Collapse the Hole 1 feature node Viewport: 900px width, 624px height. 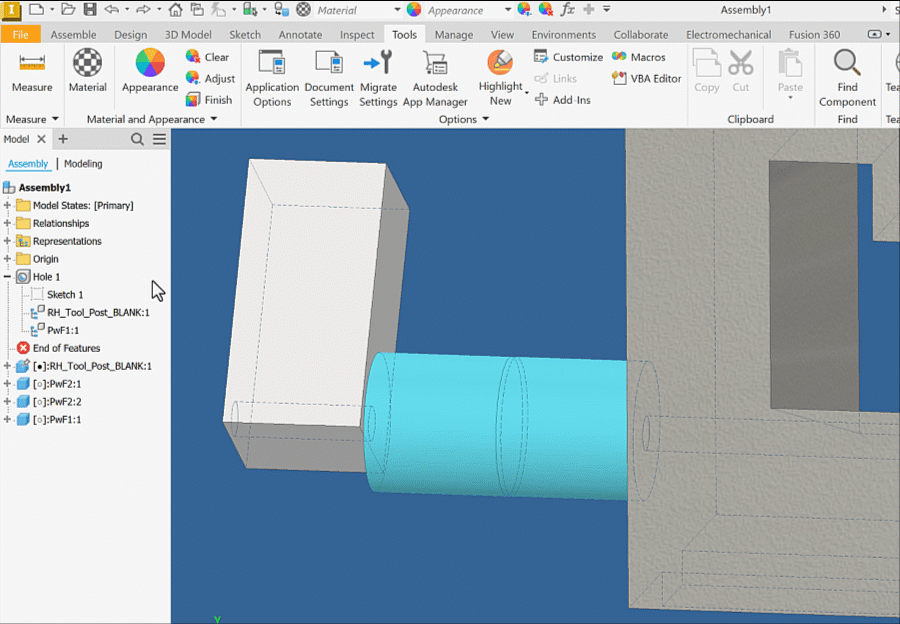pos(7,276)
